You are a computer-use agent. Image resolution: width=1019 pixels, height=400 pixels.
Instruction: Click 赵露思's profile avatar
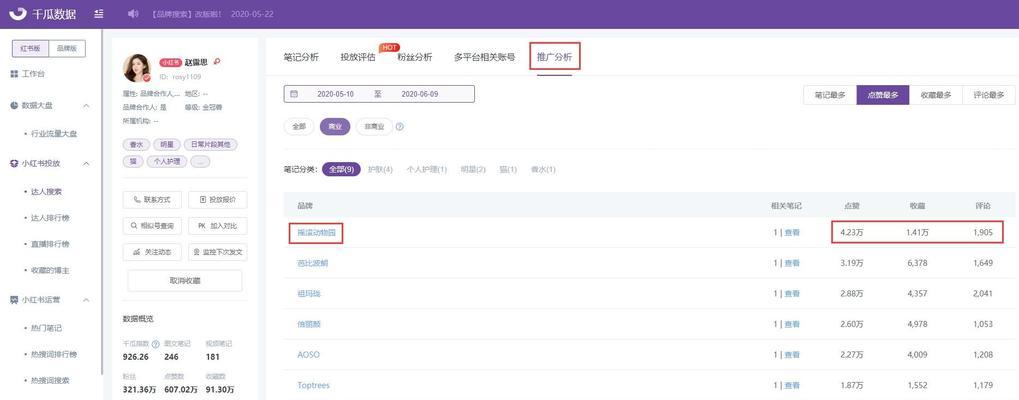[x=137, y=68]
